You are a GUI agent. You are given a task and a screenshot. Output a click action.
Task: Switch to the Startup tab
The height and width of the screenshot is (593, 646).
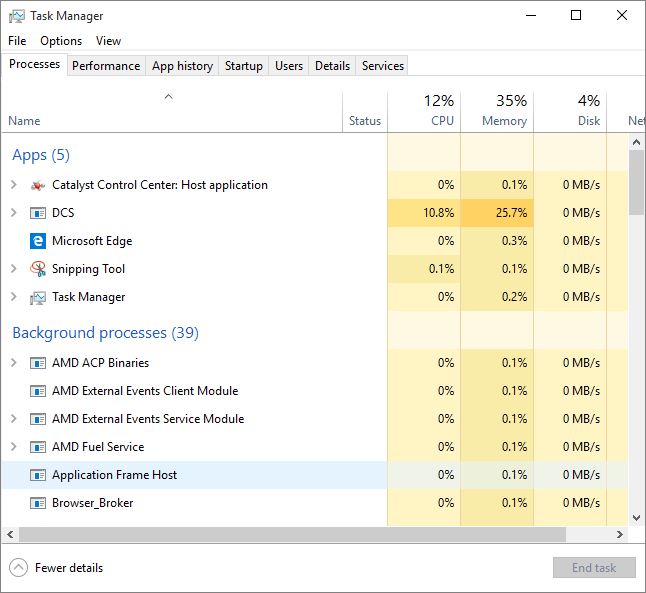click(x=244, y=66)
